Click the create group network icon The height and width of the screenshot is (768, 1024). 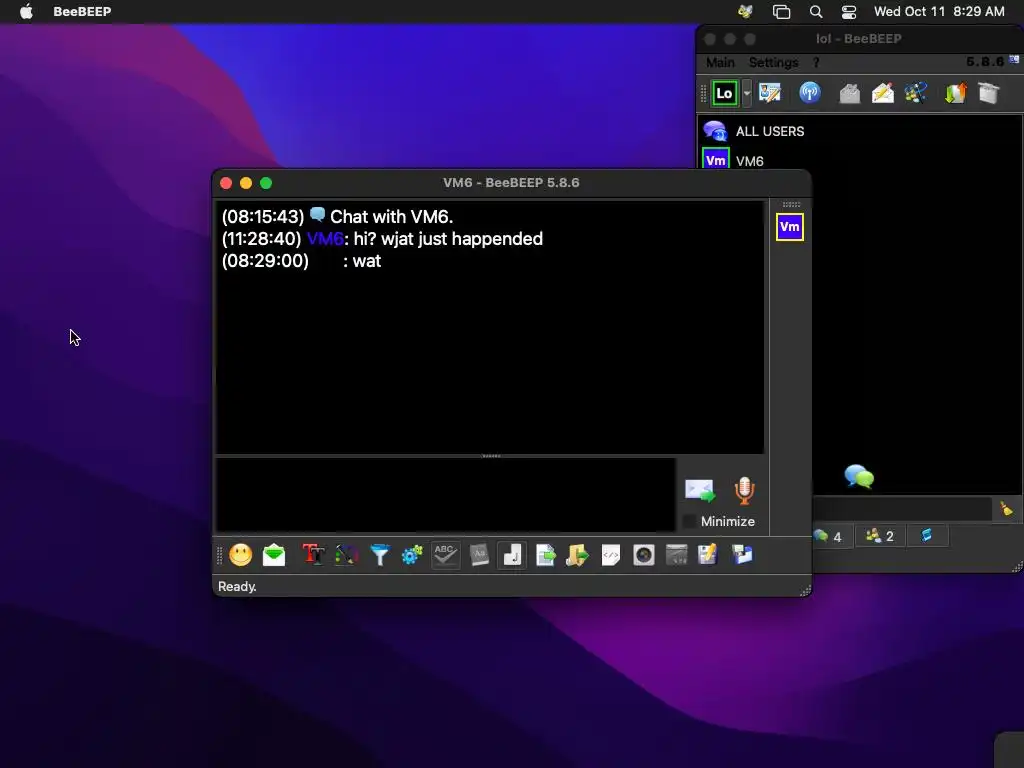[x=916, y=93]
